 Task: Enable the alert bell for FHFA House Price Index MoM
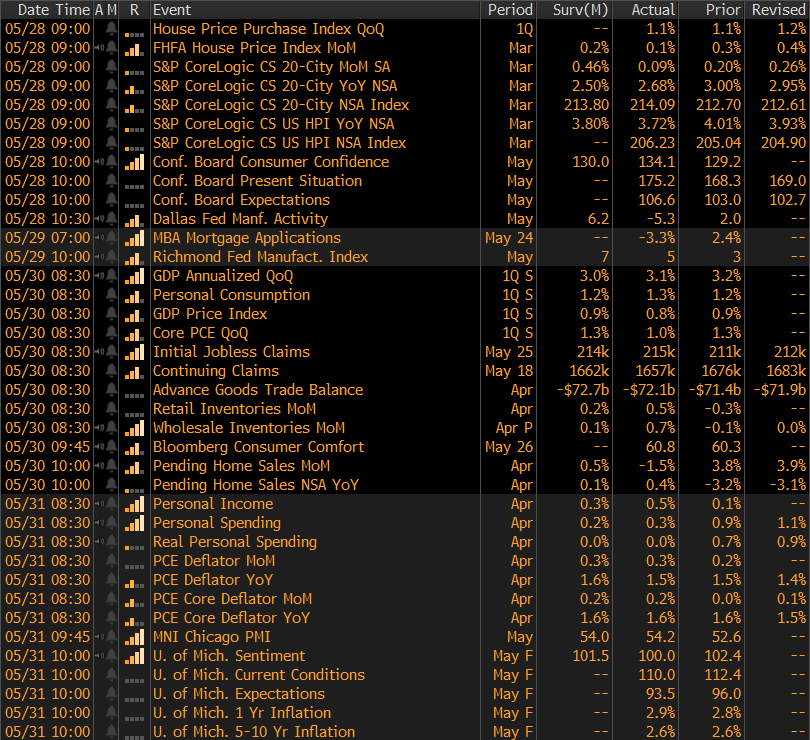[x=111, y=48]
